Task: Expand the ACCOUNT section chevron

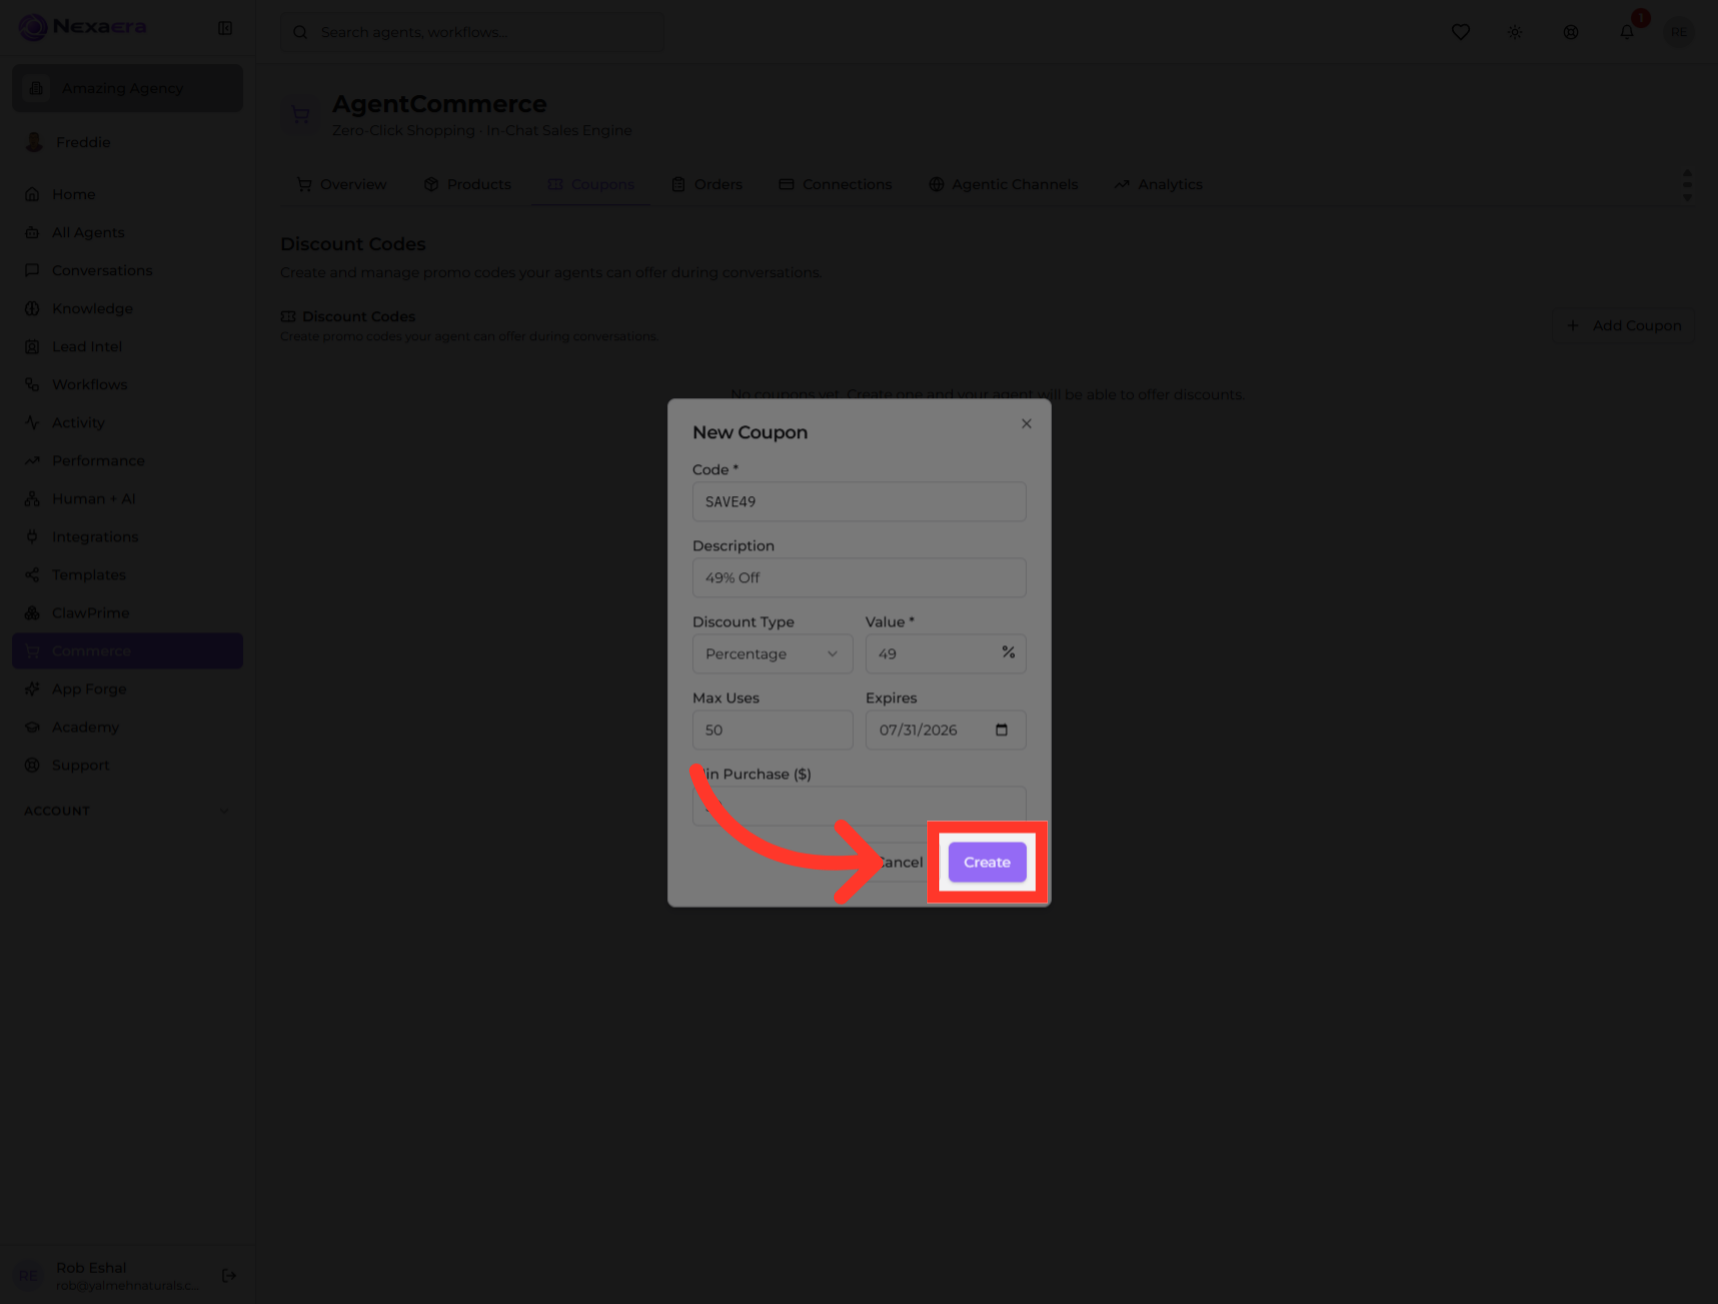Action: (x=224, y=811)
